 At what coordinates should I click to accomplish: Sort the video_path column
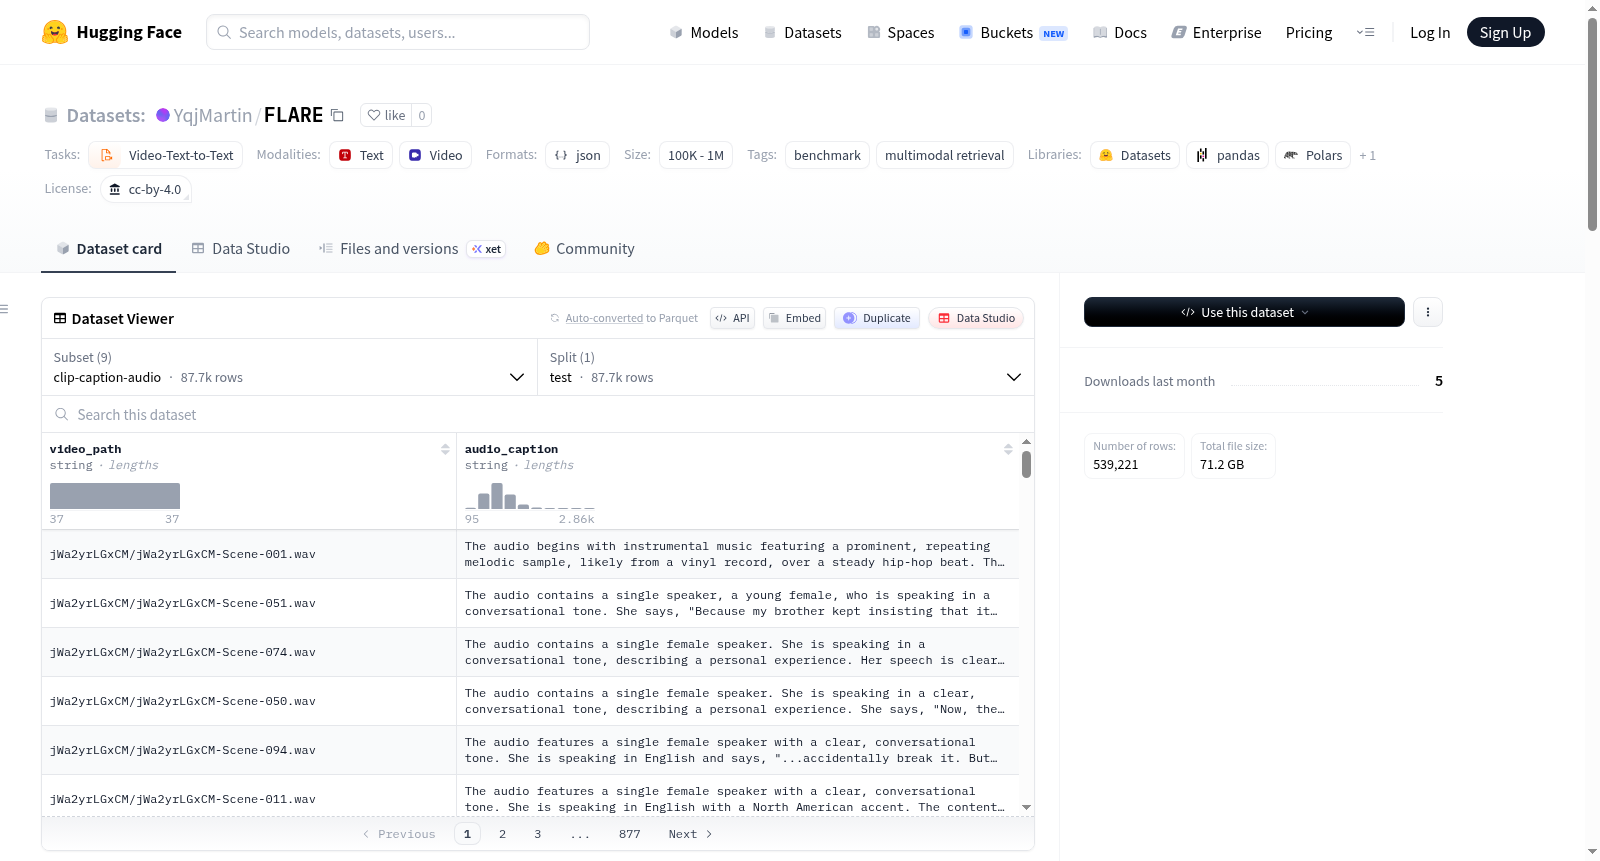pyautogui.click(x=445, y=449)
